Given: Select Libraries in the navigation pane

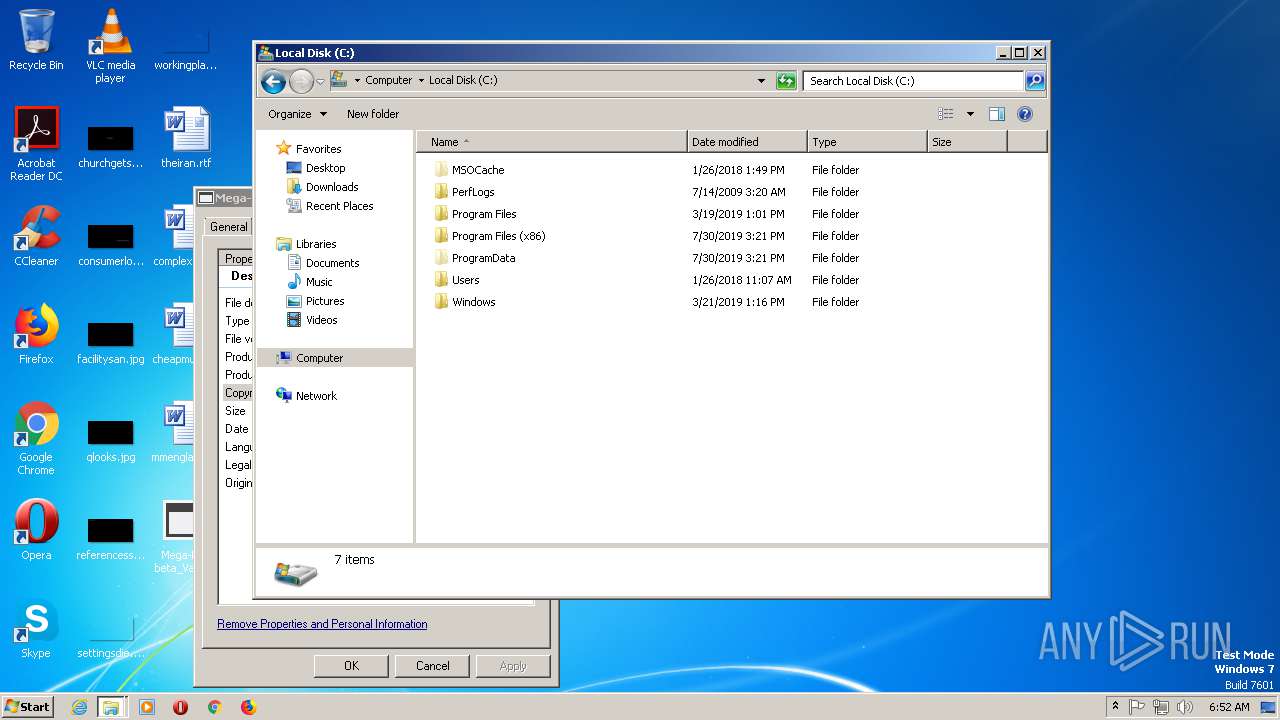Looking at the screenshot, I should 315,244.
